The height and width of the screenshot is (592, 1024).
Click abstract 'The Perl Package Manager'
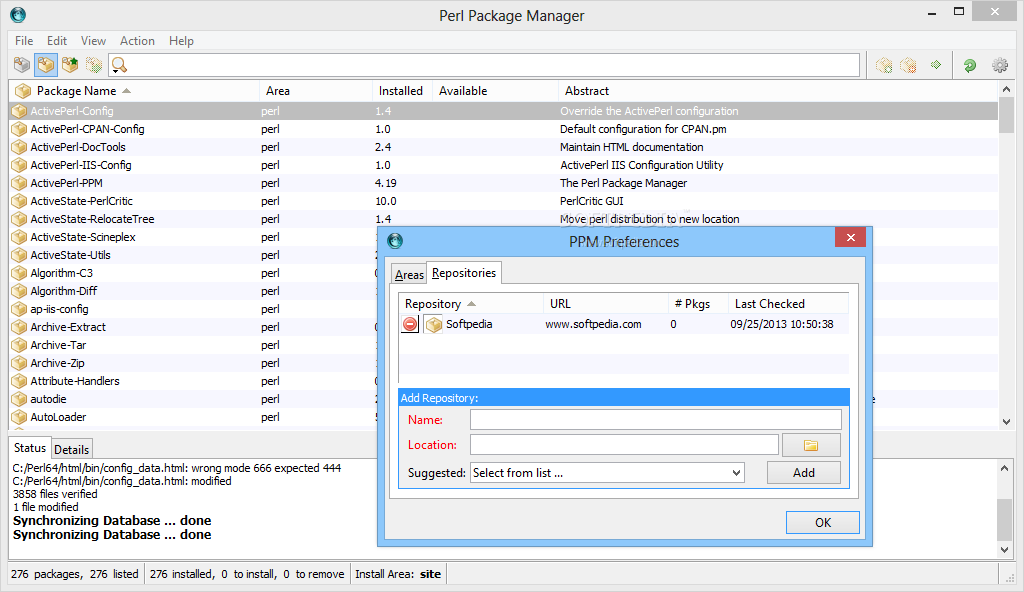click(x=624, y=183)
